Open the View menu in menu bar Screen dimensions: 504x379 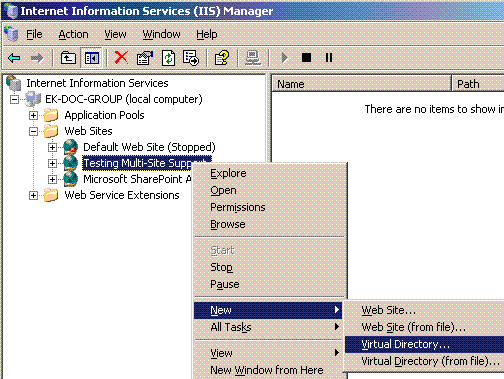pyautogui.click(x=115, y=34)
